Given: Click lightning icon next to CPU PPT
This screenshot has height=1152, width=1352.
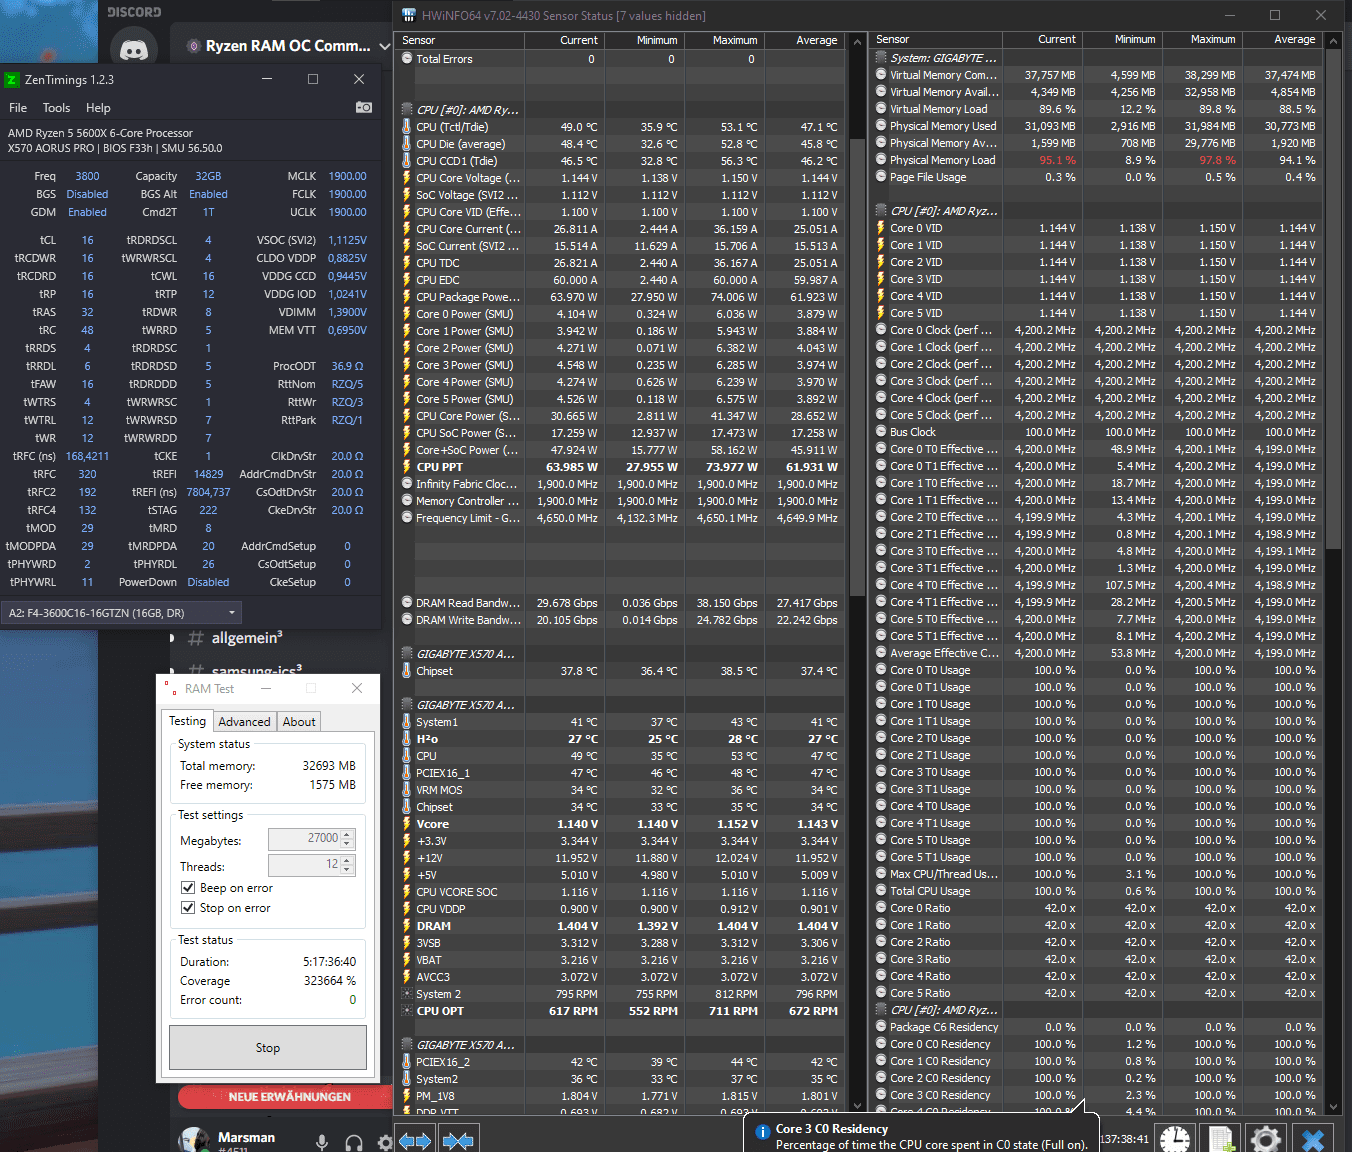Looking at the screenshot, I should pyautogui.click(x=407, y=467).
